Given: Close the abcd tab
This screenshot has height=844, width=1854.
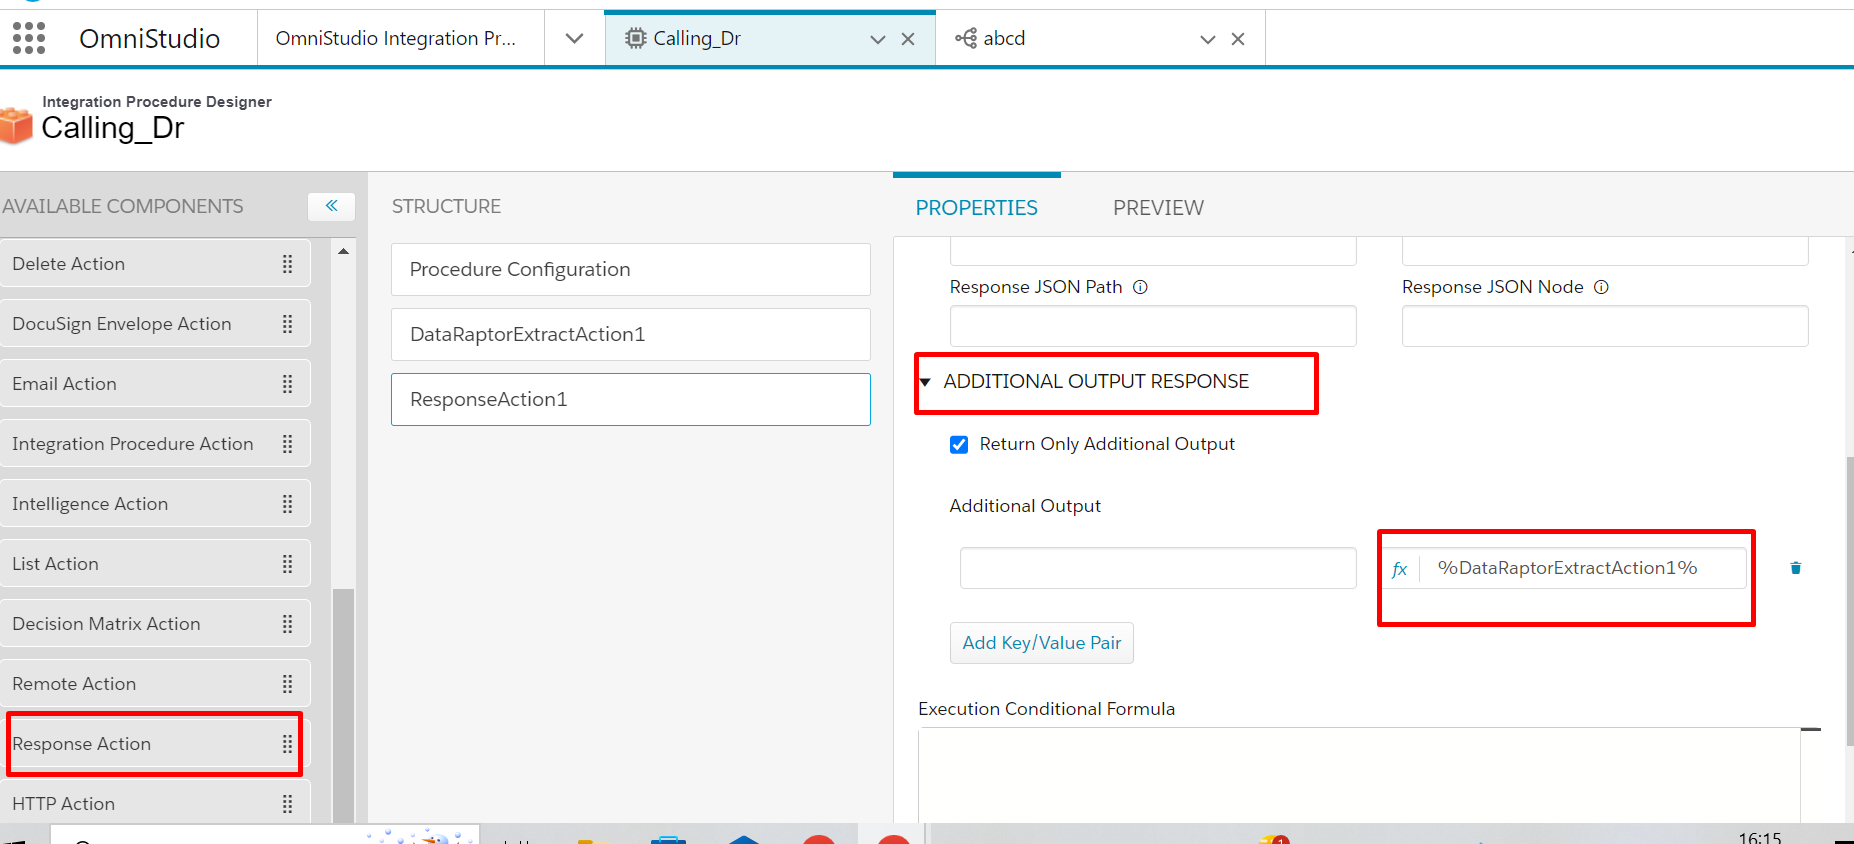Looking at the screenshot, I should (1238, 39).
